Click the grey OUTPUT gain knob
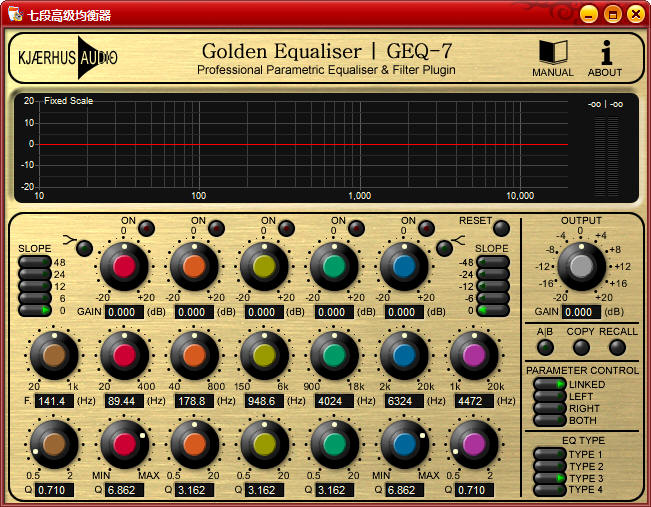 tap(581, 266)
